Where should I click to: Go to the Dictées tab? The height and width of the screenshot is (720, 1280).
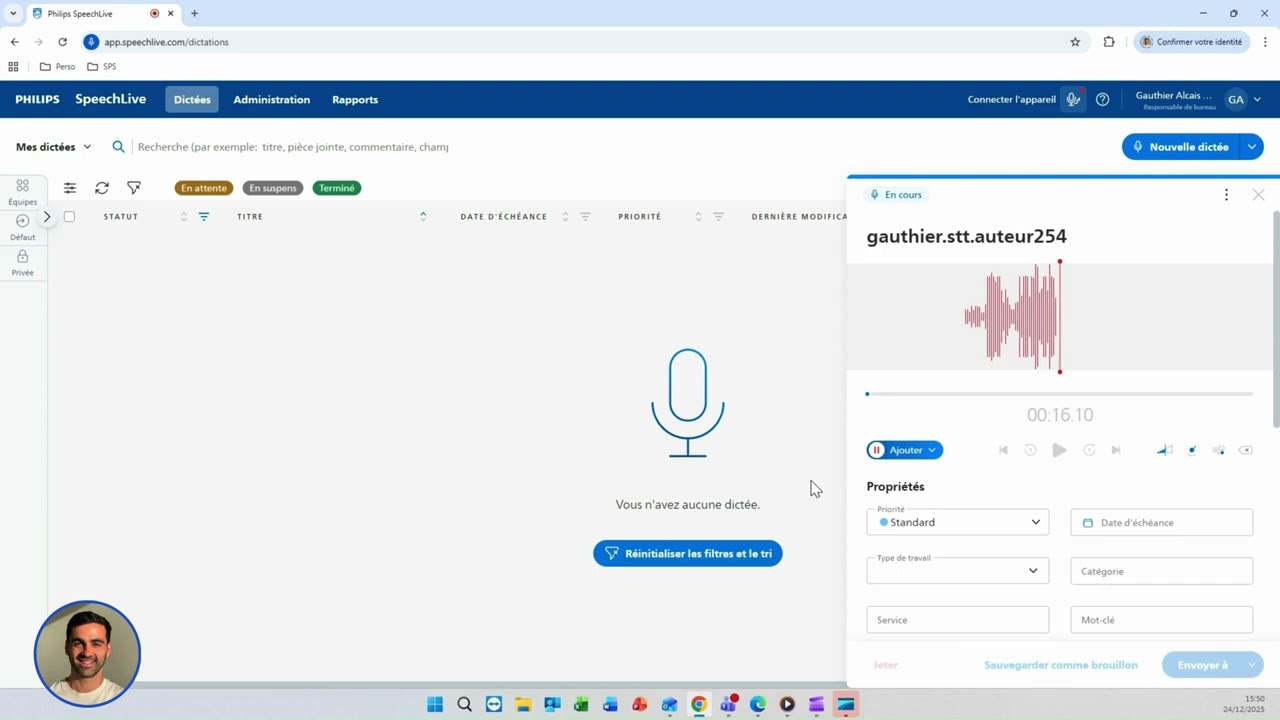(192, 100)
